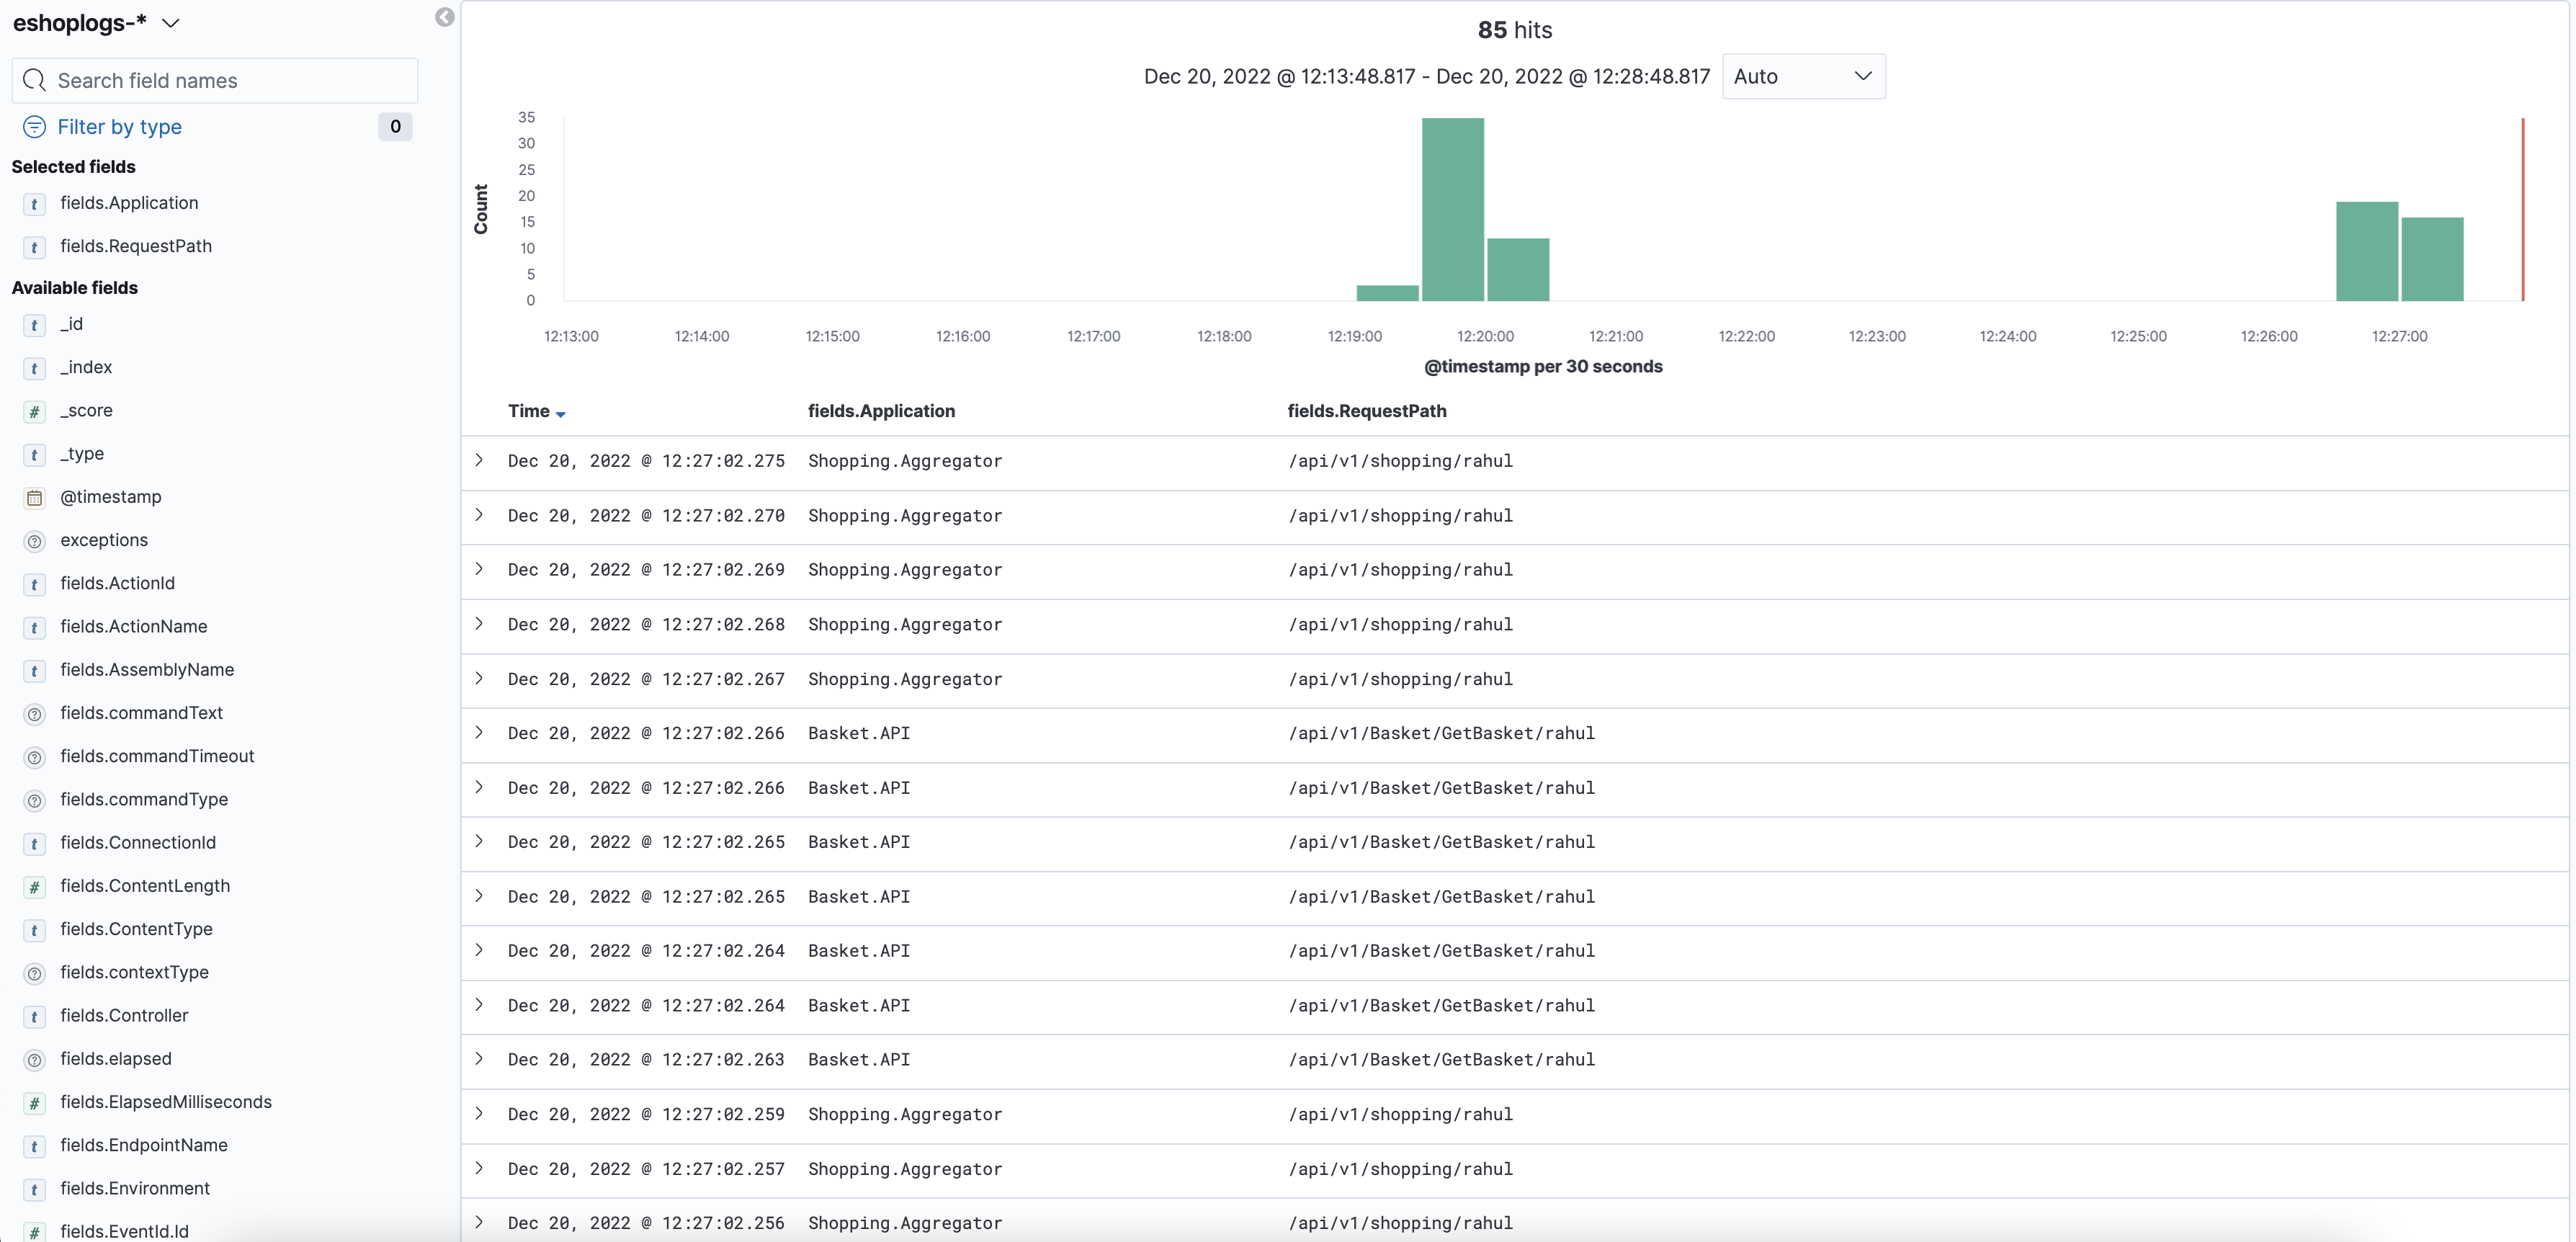Click the filter count badge showing 0
Screen dimensions: 2576x1242
pos(395,127)
